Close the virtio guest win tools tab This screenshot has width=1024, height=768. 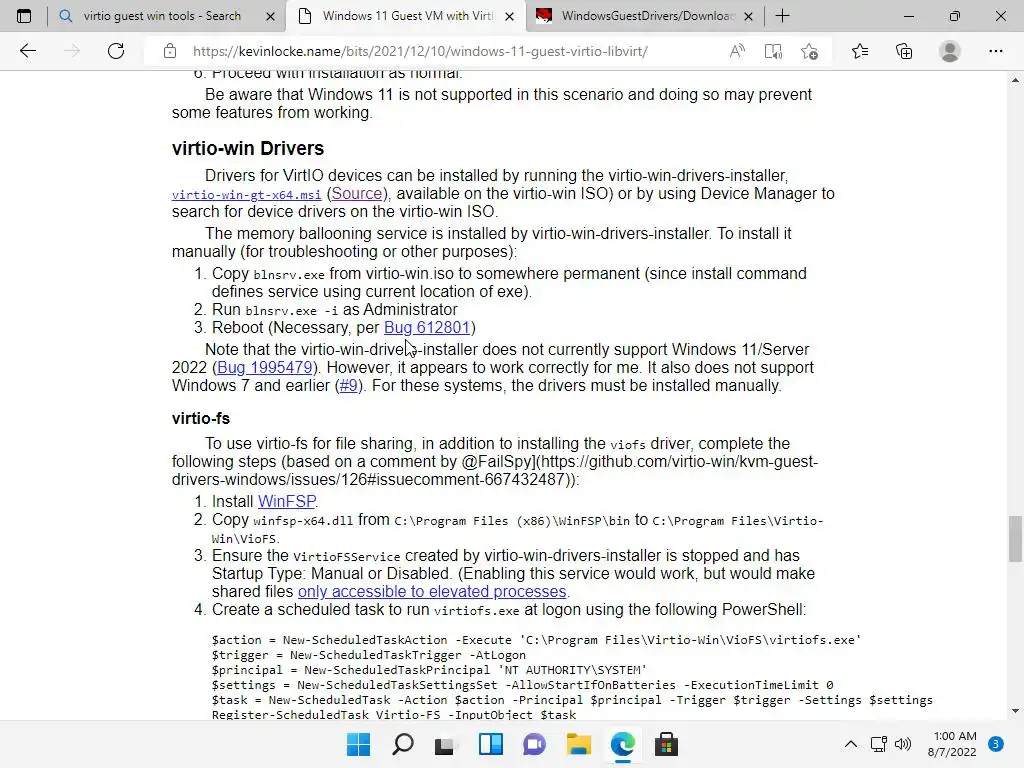[x=270, y=16]
